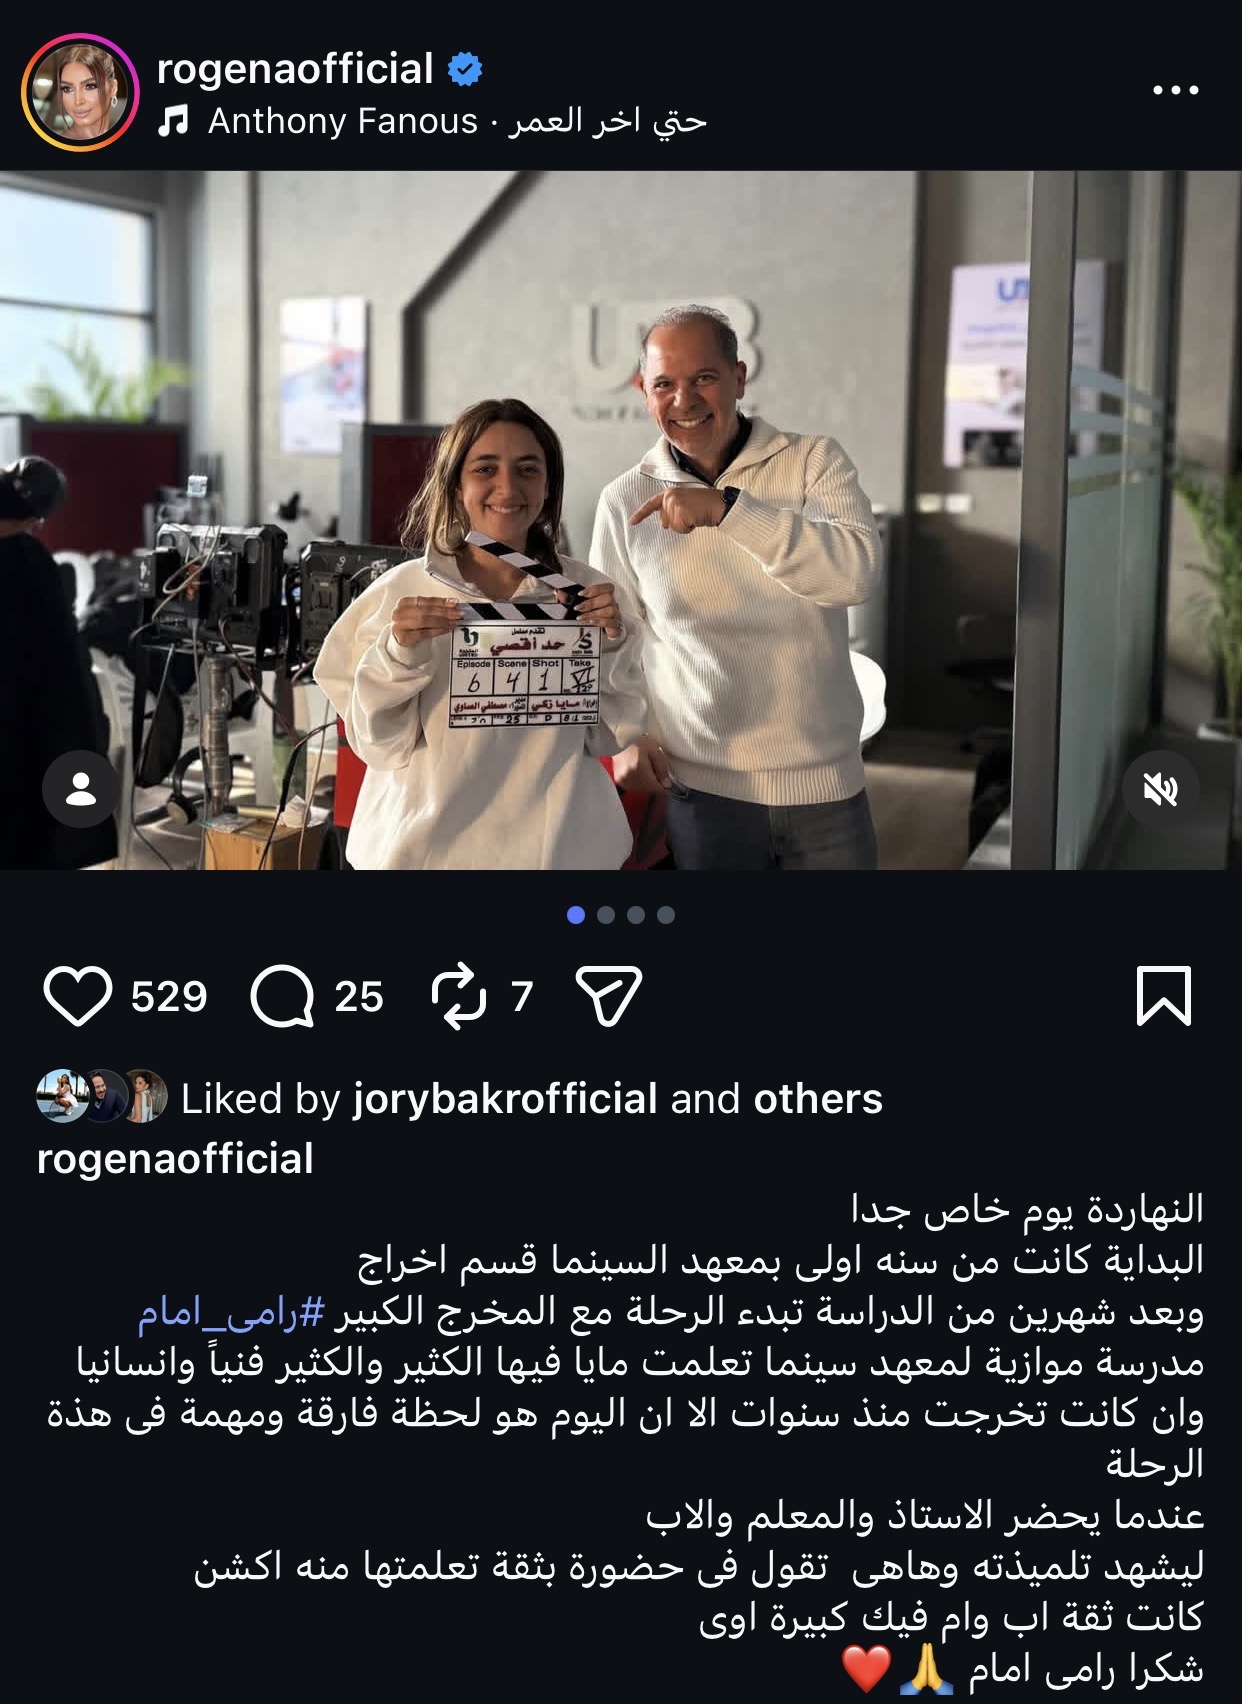The image size is (1242, 1704).
Task: Tap the blue verified badge
Action: pyautogui.click(x=464, y=70)
